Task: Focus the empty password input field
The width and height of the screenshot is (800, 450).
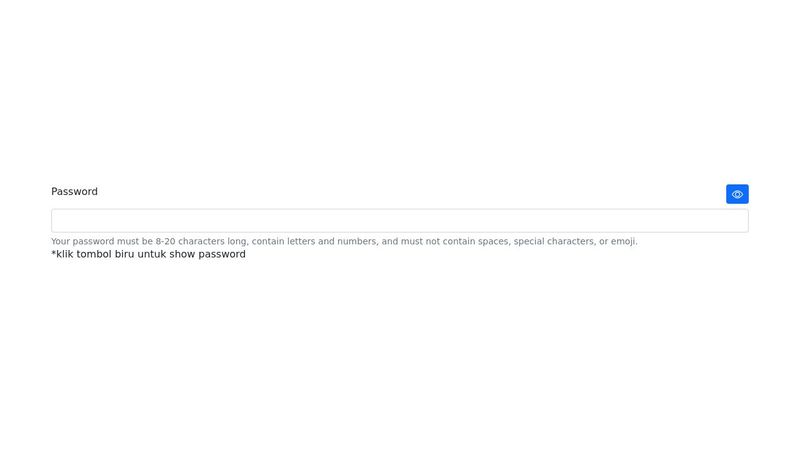Action: pyautogui.click(x=399, y=220)
